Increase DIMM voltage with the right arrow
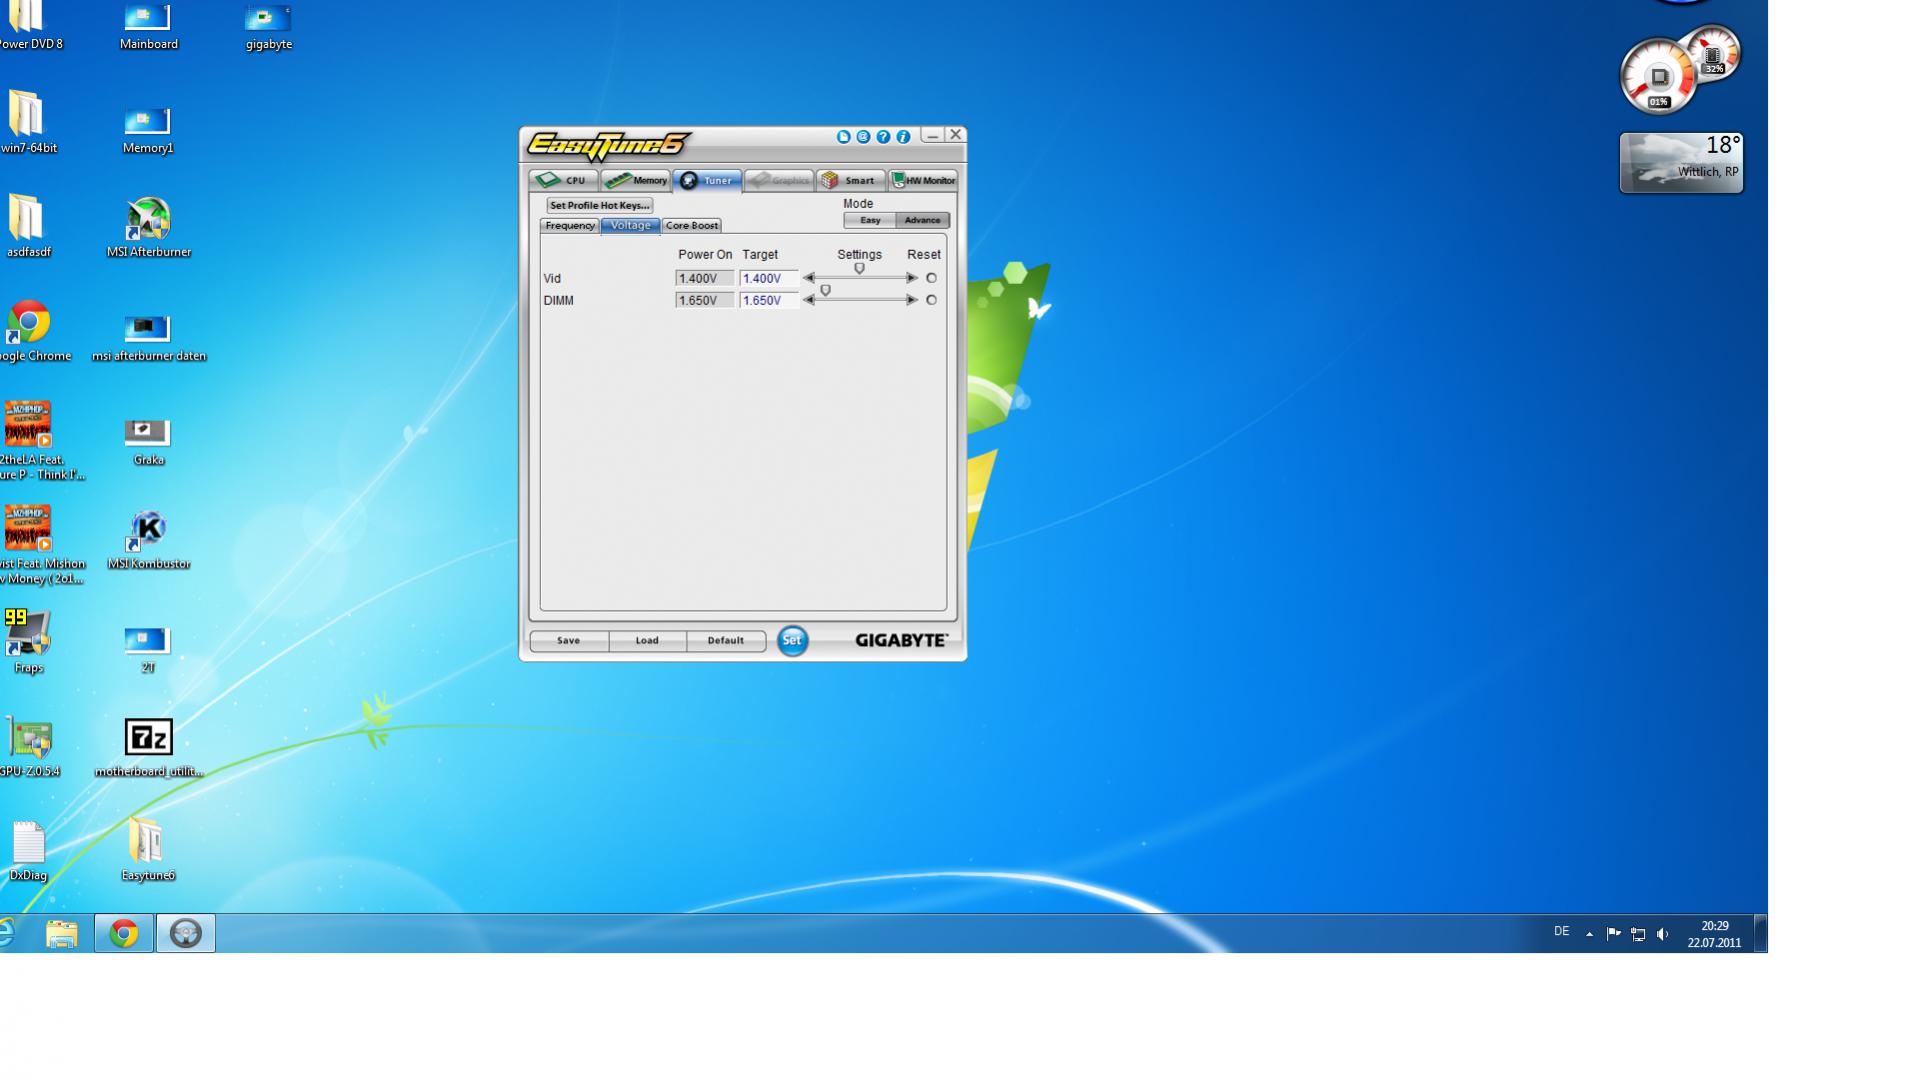The image size is (1919, 1079). pyautogui.click(x=911, y=300)
